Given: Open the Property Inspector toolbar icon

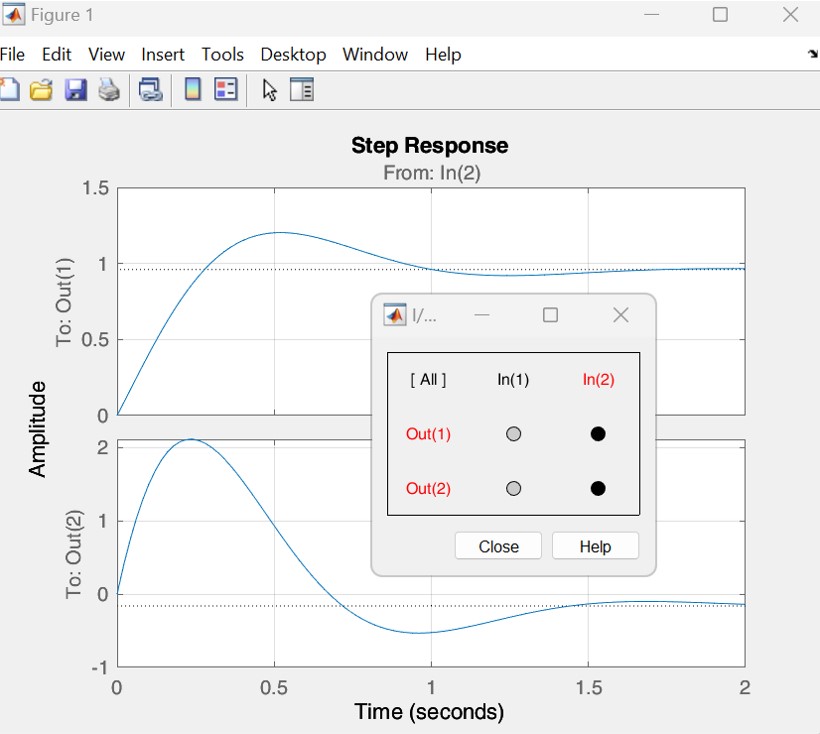Looking at the screenshot, I should click(x=302, y=90).
